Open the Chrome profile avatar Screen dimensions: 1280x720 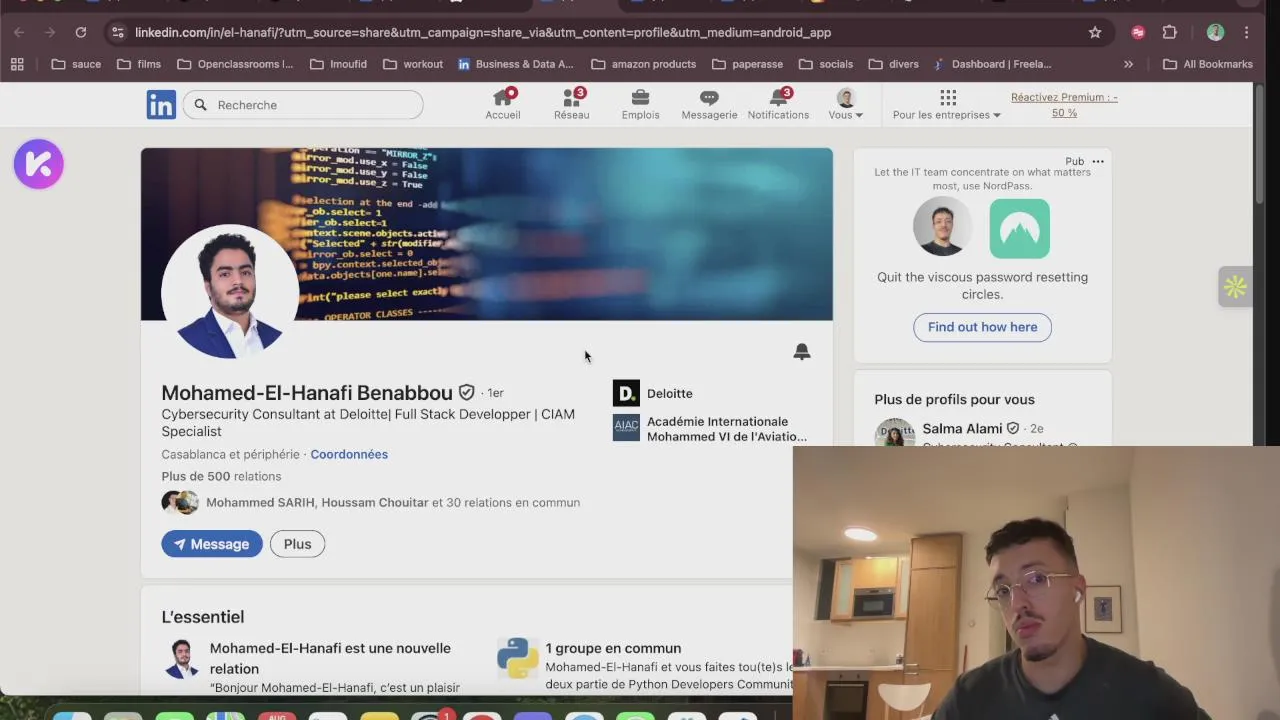click(x=1215, y=32)
